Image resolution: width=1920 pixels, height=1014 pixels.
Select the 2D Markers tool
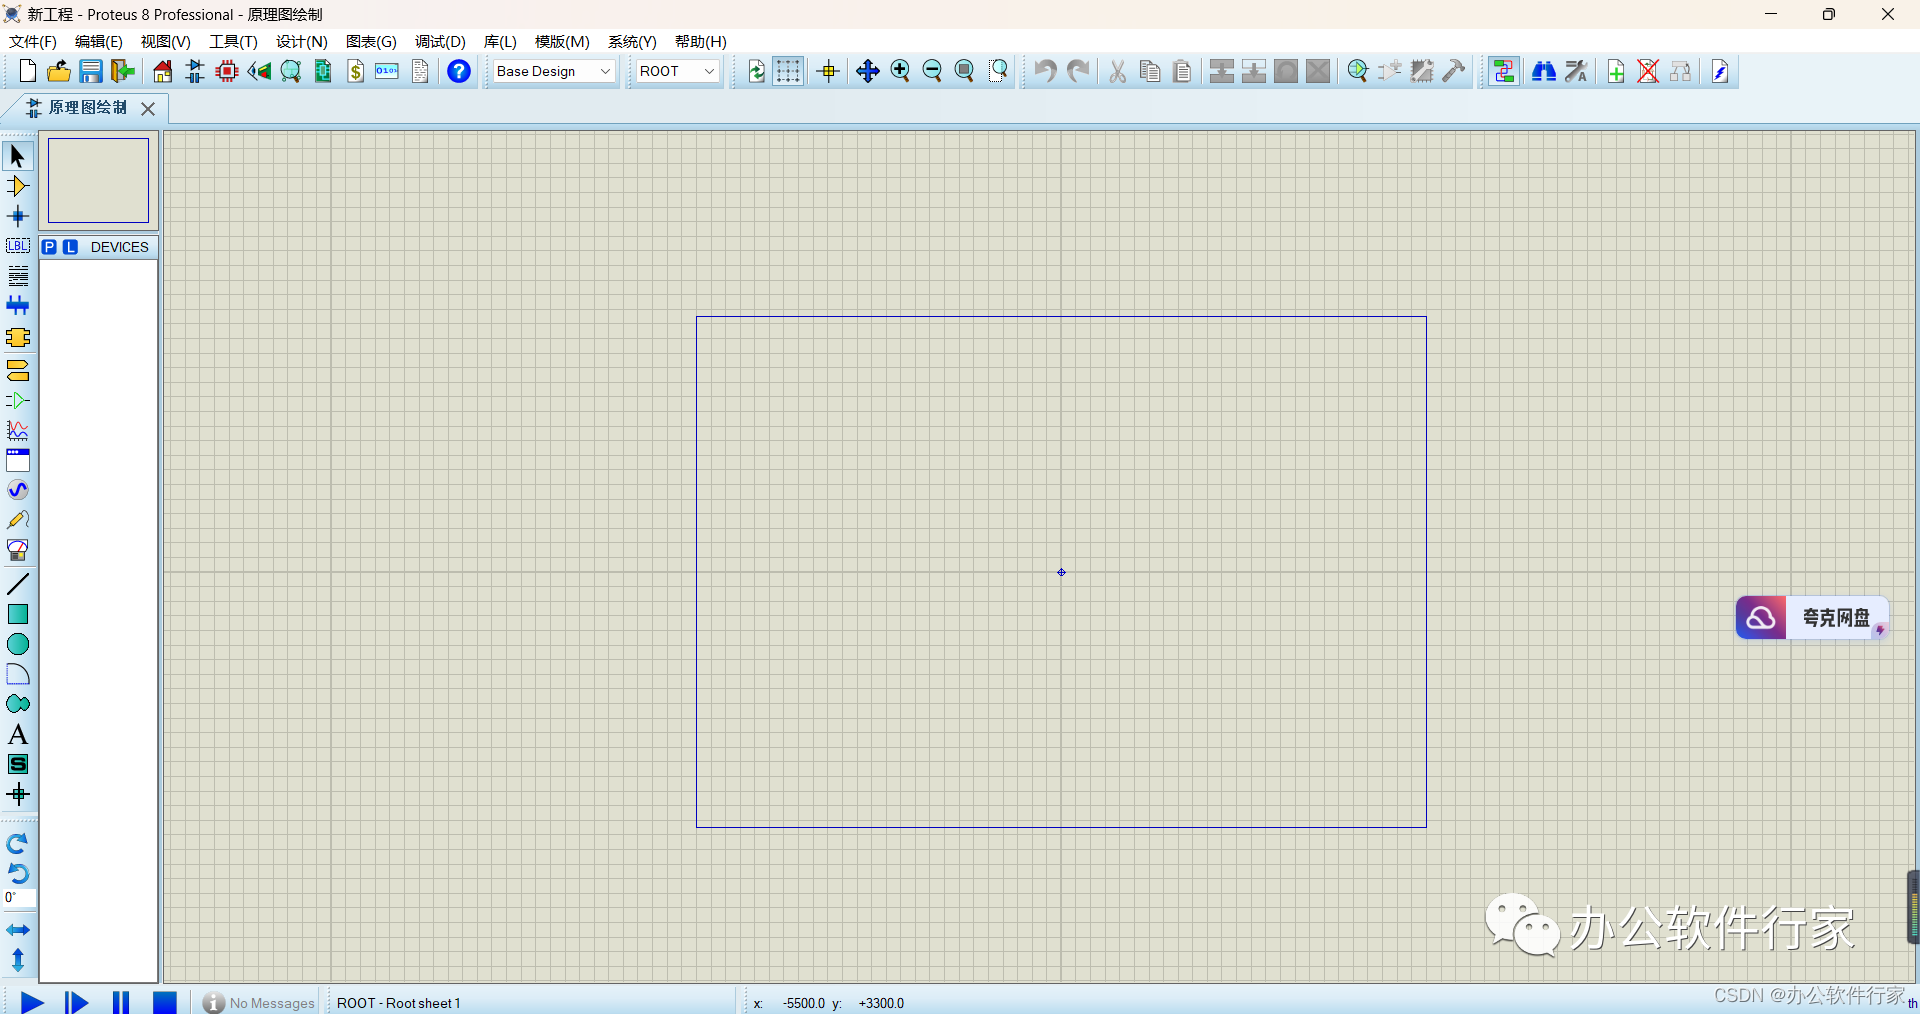click(18, 795)
